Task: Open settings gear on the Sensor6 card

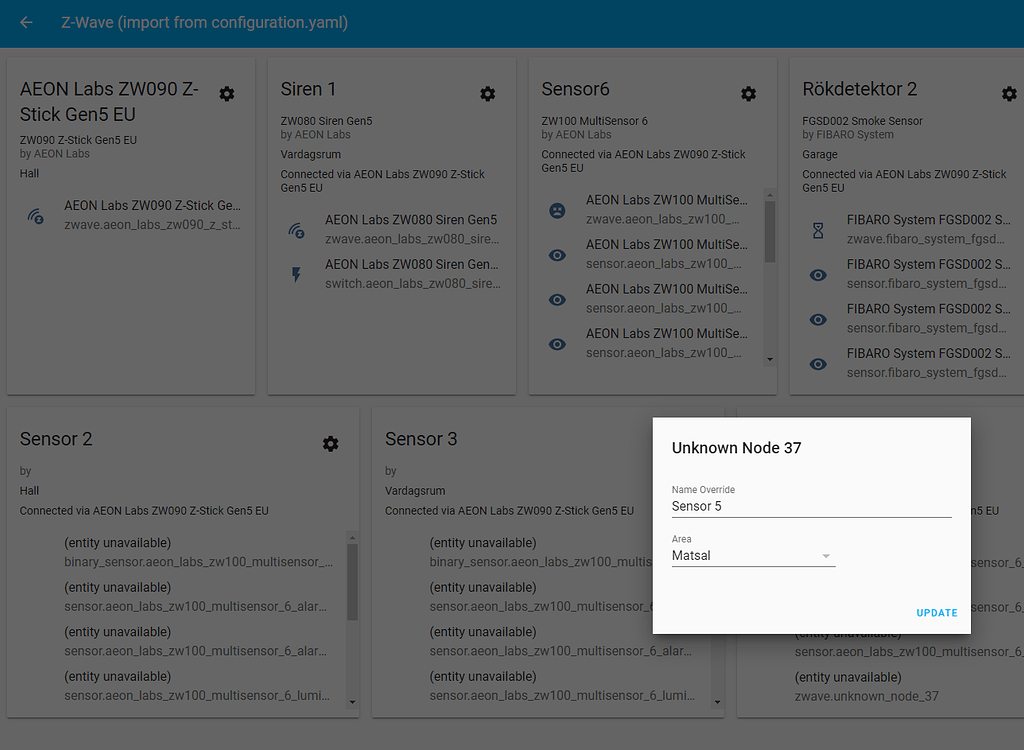Action: tap(748, 93)
